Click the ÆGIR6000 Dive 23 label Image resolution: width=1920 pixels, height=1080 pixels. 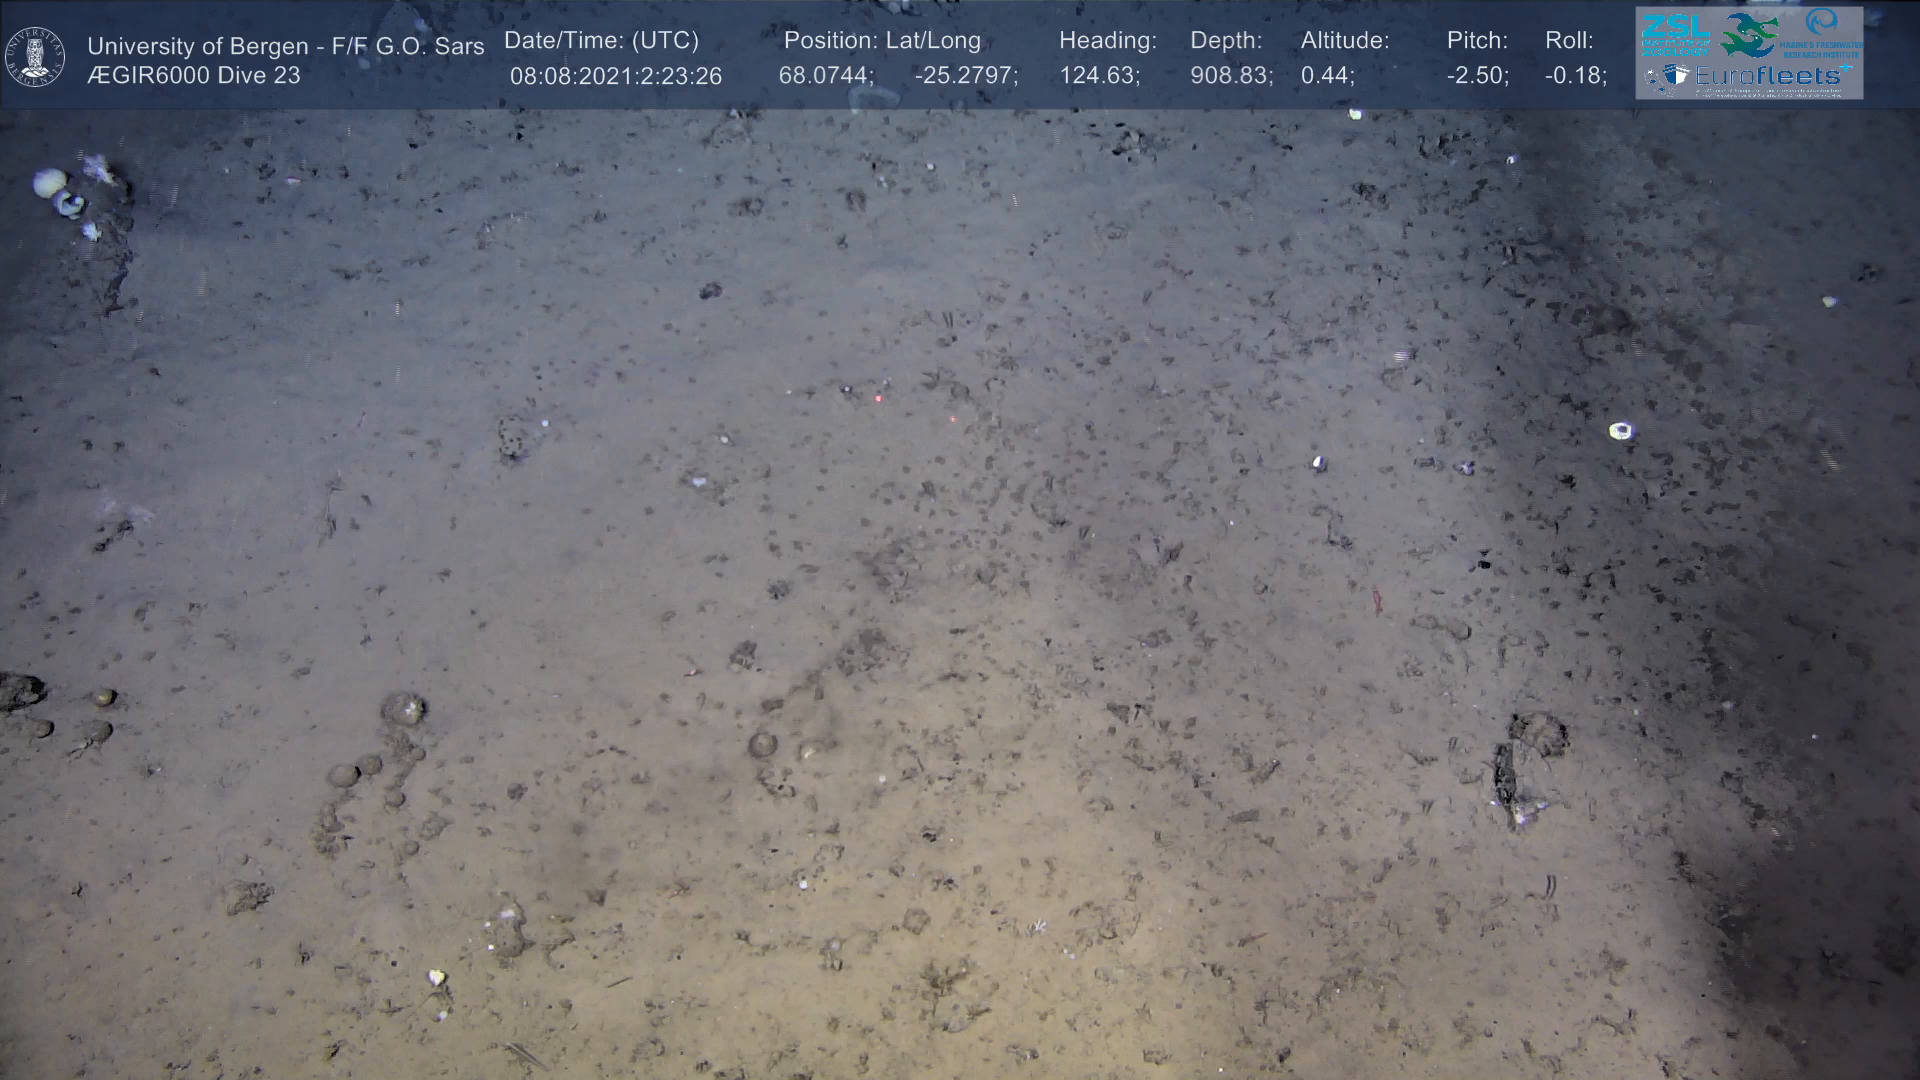pyautogui.click(x=193, y=76)
